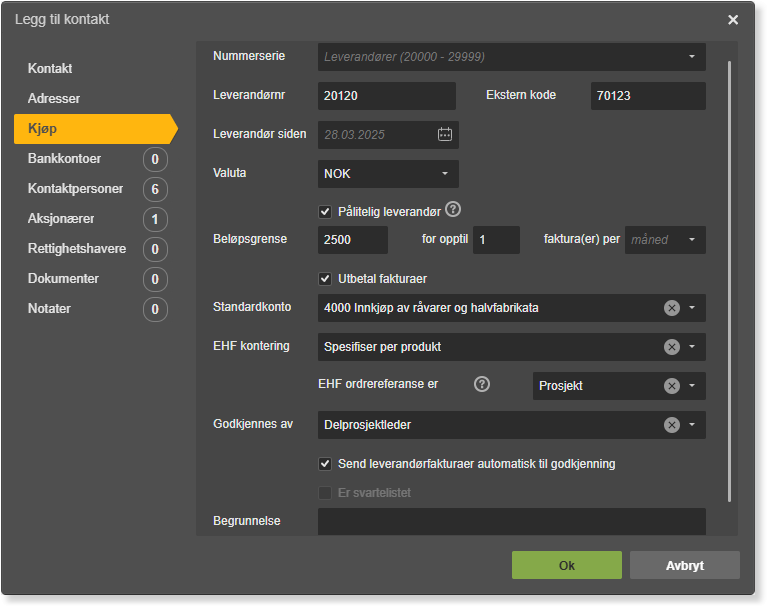Expand the Prosjekt dropdown arrow
This screenshot has height=608, width=768.
pyautogui.click(x=692, y=386)
